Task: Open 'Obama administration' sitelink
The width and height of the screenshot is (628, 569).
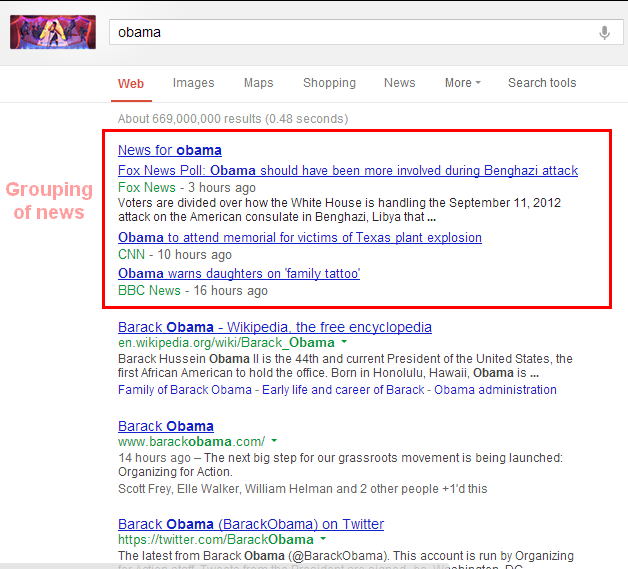Action: pos(495,390)
